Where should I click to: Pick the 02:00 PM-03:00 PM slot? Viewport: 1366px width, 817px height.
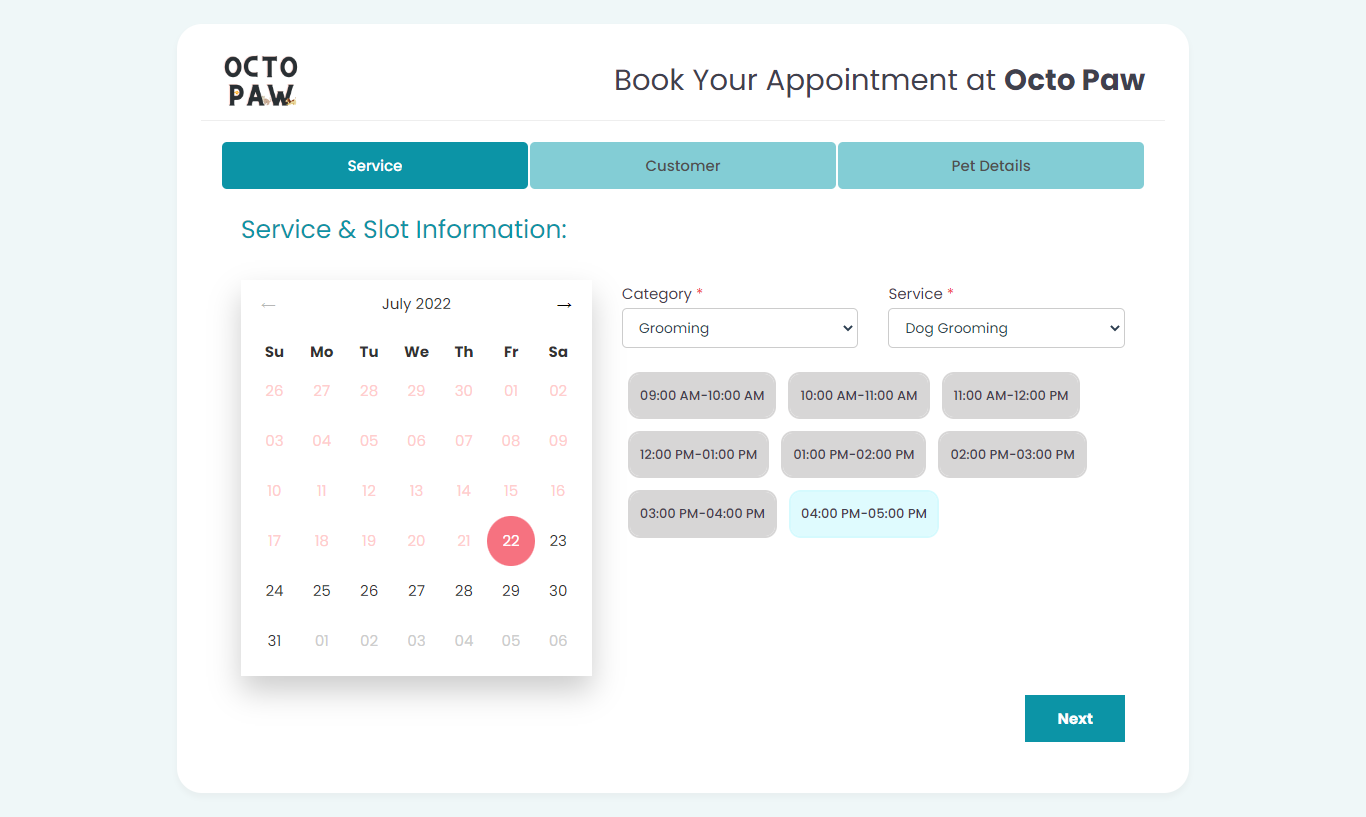(1012, 455)
